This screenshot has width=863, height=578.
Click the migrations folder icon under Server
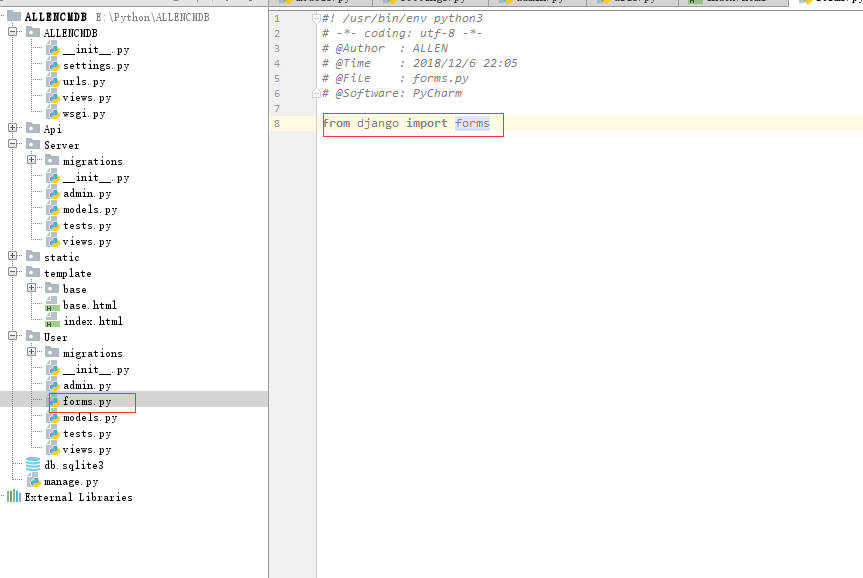(52, 160)
